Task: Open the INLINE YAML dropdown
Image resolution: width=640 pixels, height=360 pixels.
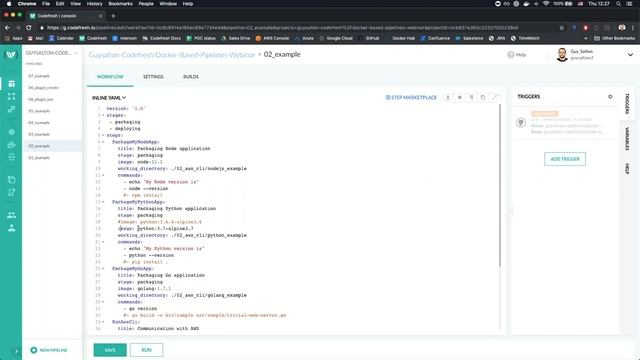Action: point(109,98)
